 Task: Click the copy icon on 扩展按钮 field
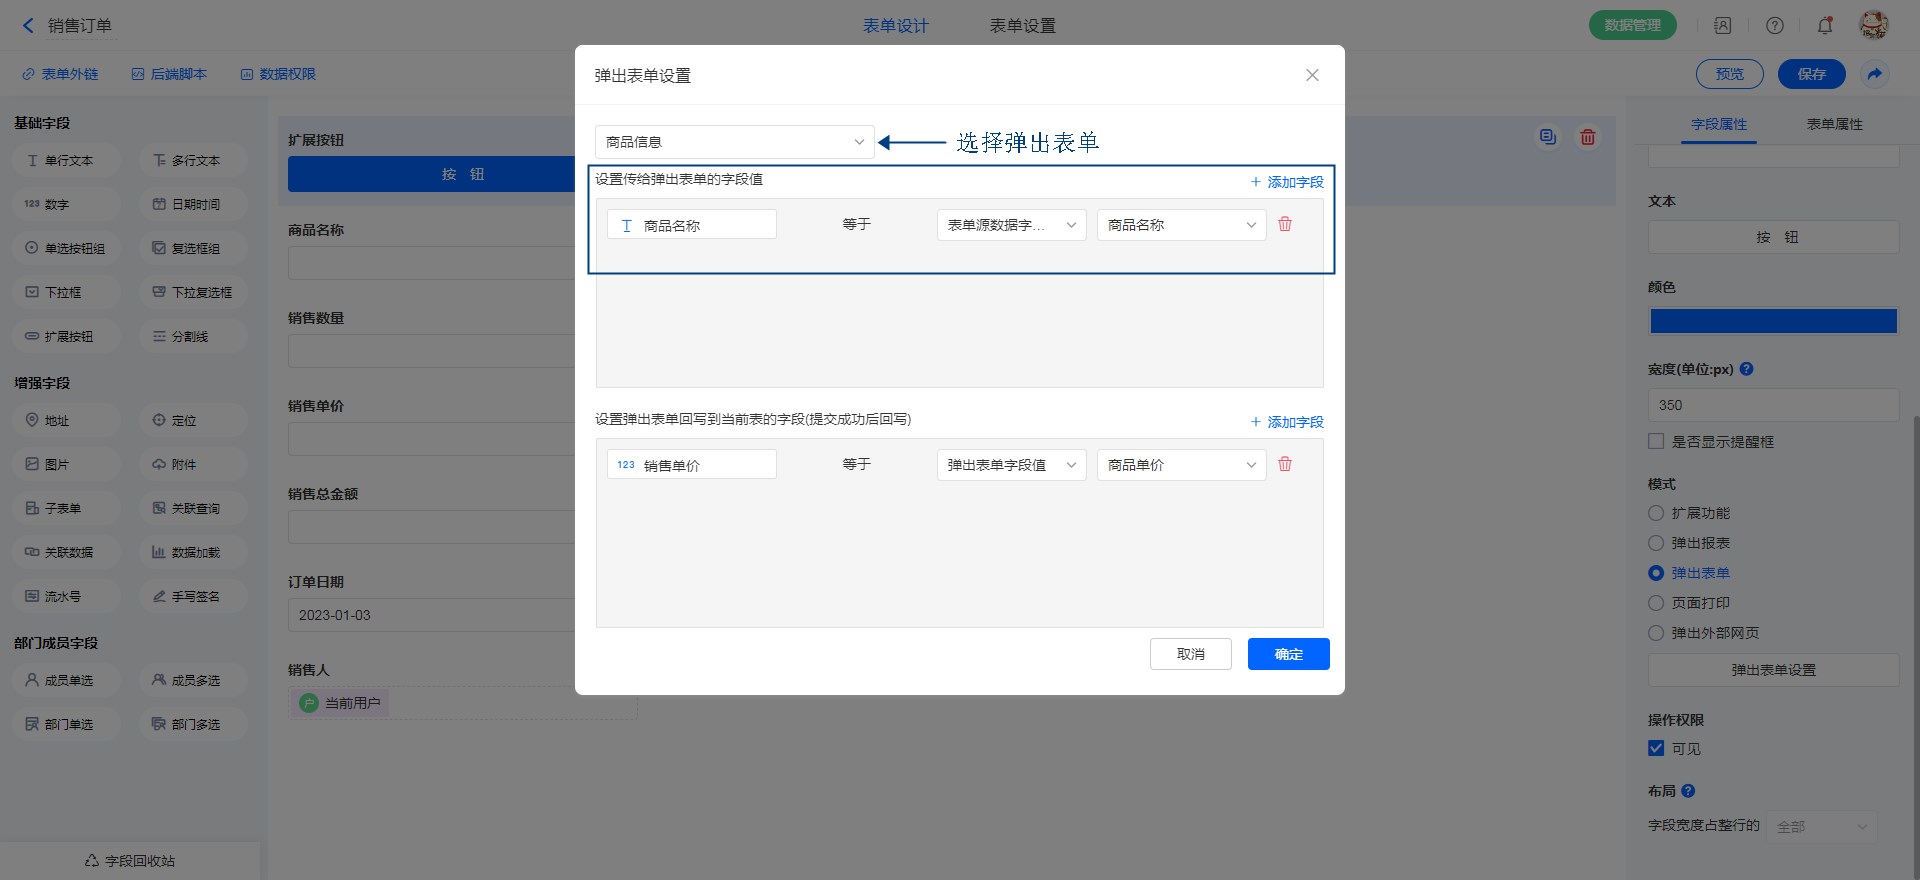1547,137
